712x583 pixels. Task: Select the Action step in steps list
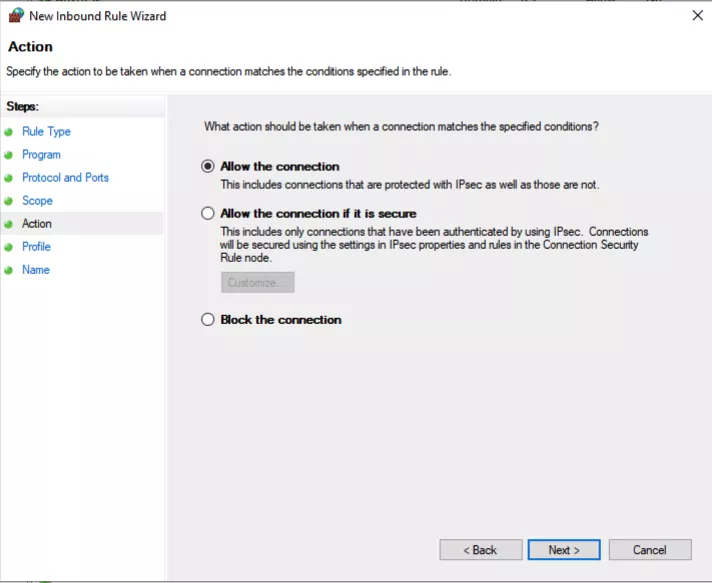click(37, 224)
